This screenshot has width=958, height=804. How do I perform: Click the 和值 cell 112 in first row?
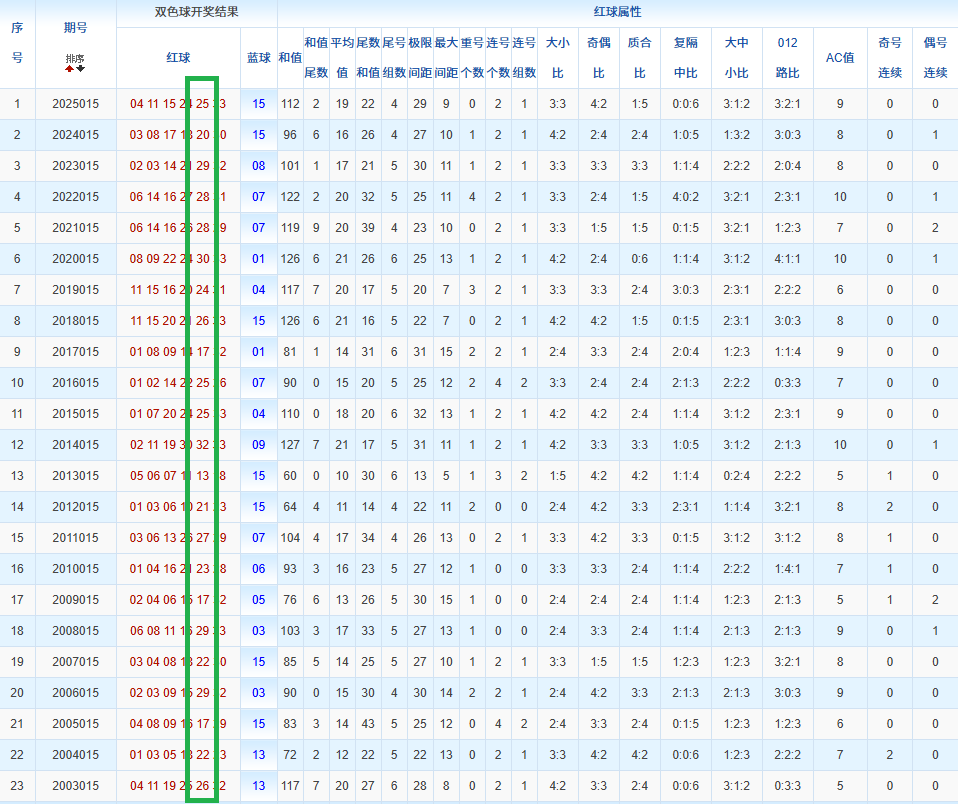[290, 104]
